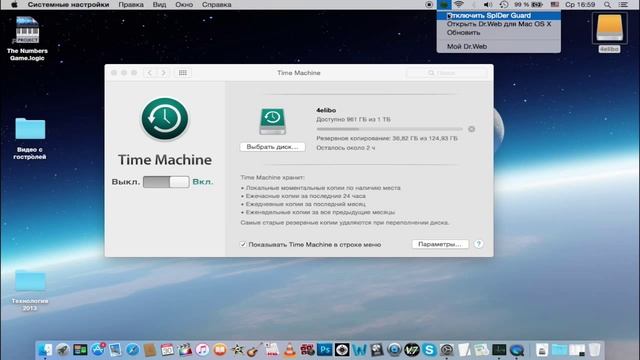
Task: Go forward with the toolbar forward arrow
Action: coord(163,73)
